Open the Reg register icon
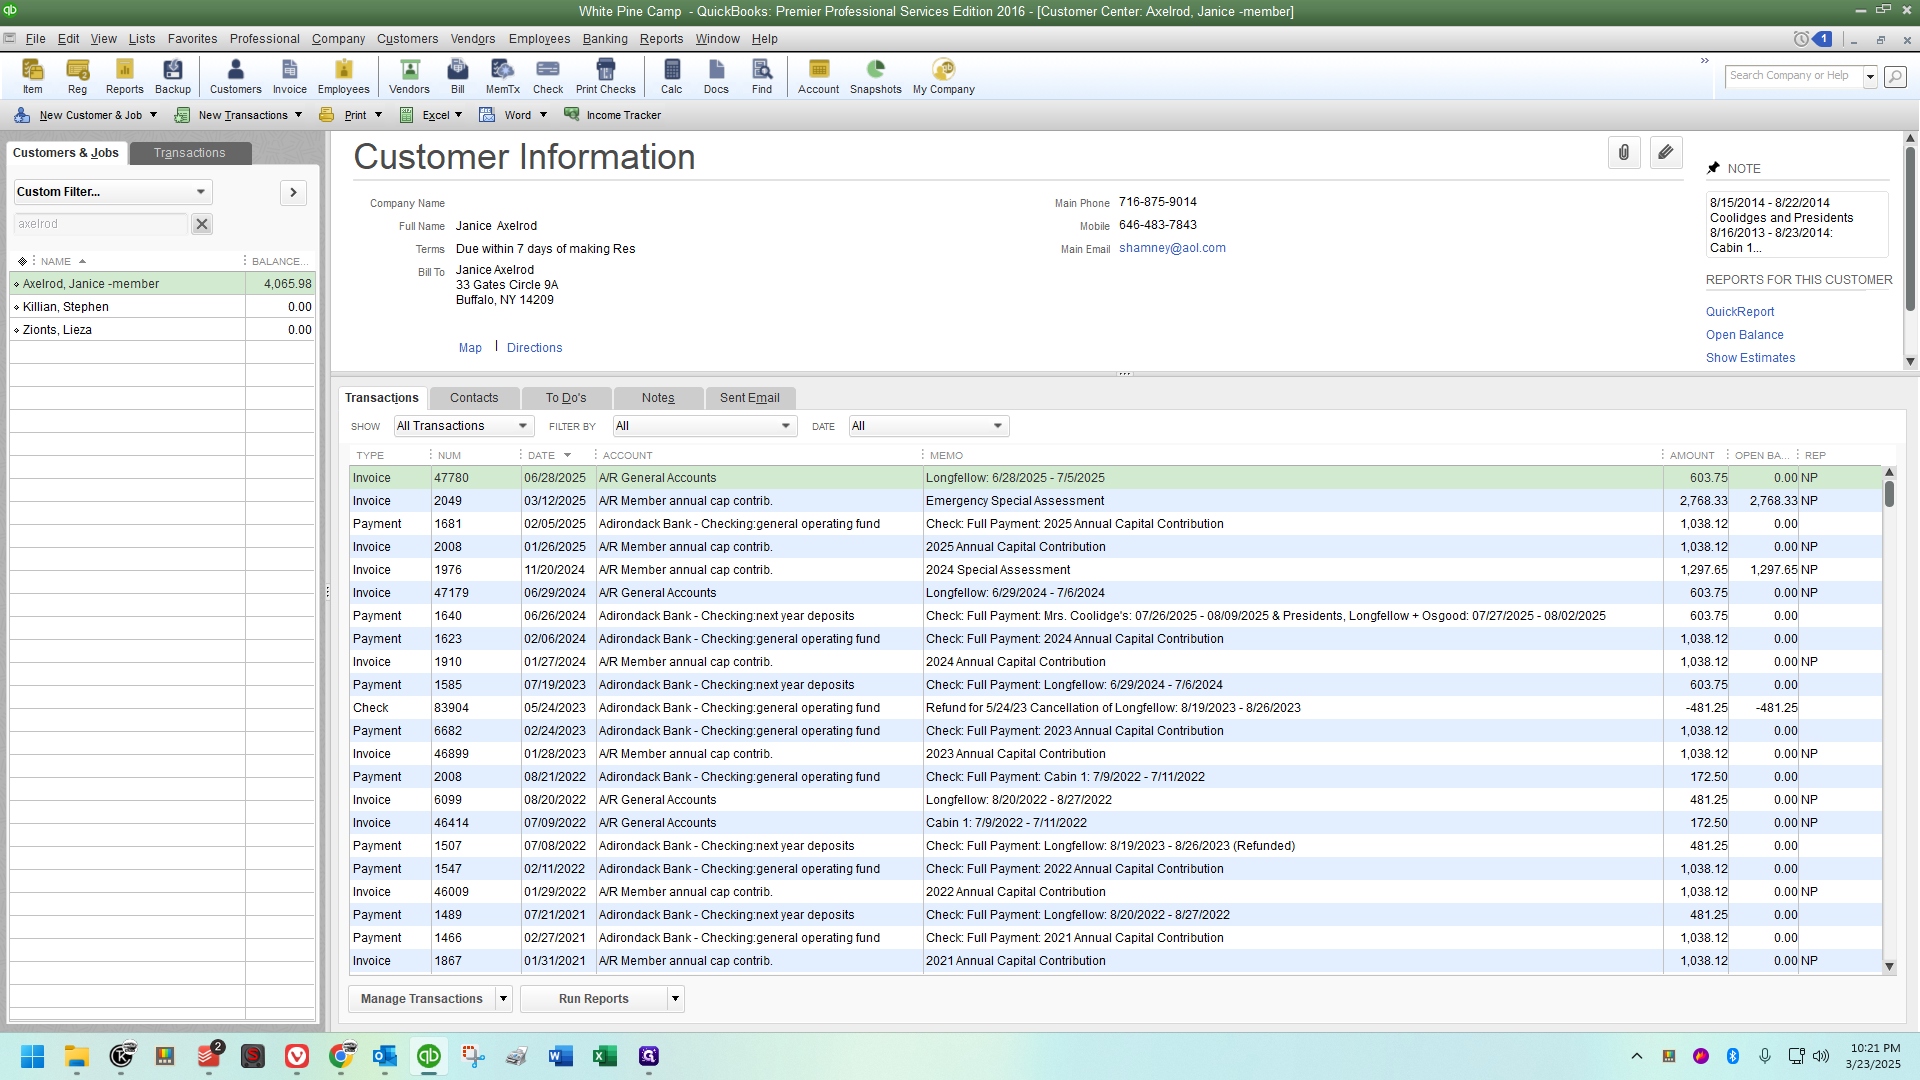The width and height of the screenshot is (1920, 1080). [x=77, y=76]
